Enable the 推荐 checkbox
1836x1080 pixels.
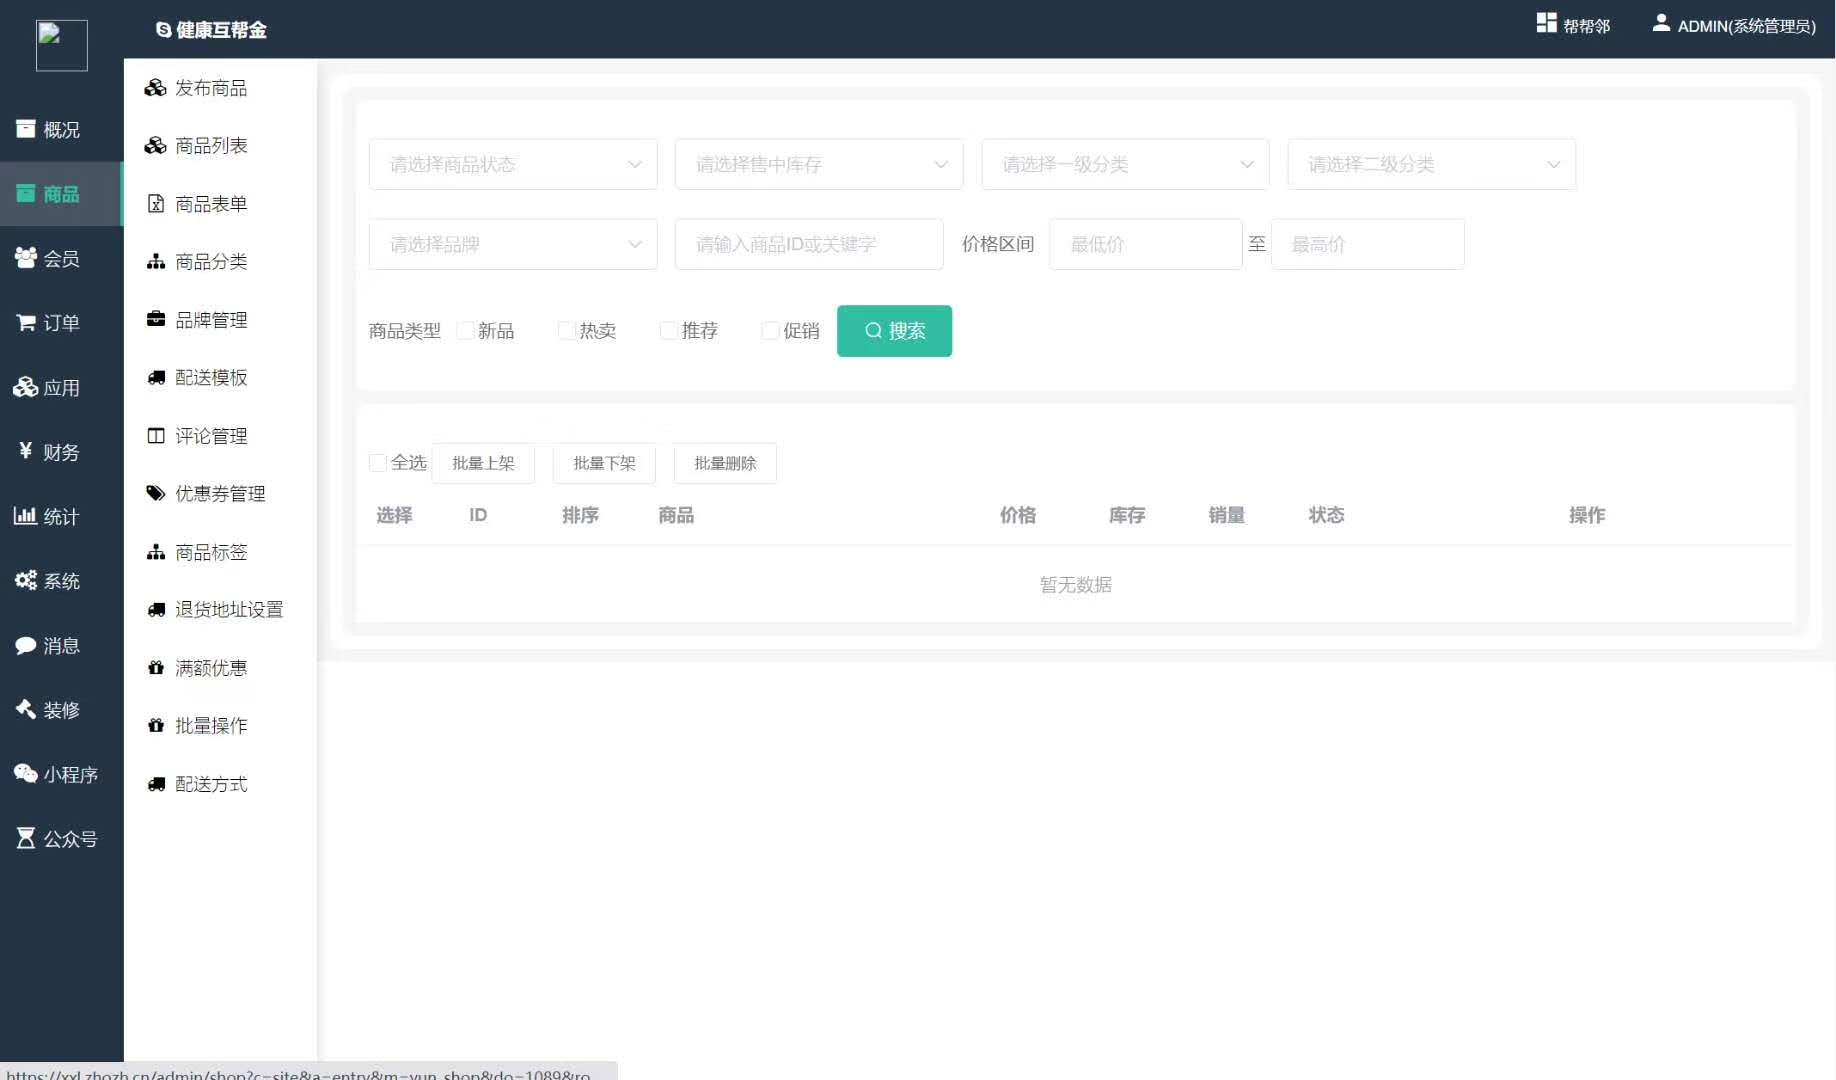(668, 331)
